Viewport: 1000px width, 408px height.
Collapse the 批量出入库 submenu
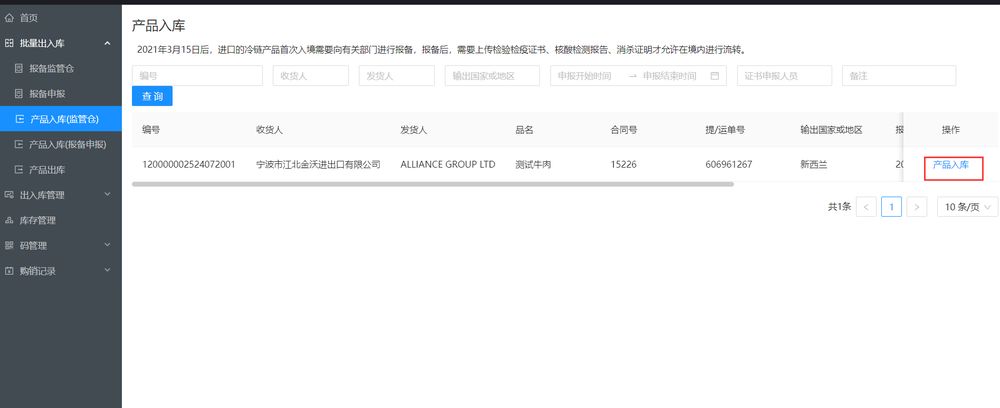click(107, 43)
